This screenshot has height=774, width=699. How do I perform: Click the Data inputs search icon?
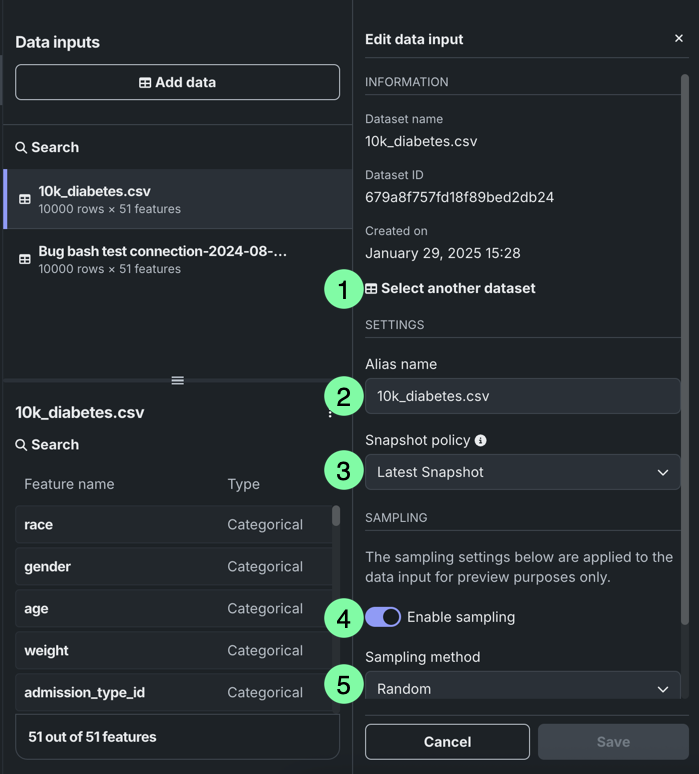coord(21,148)
